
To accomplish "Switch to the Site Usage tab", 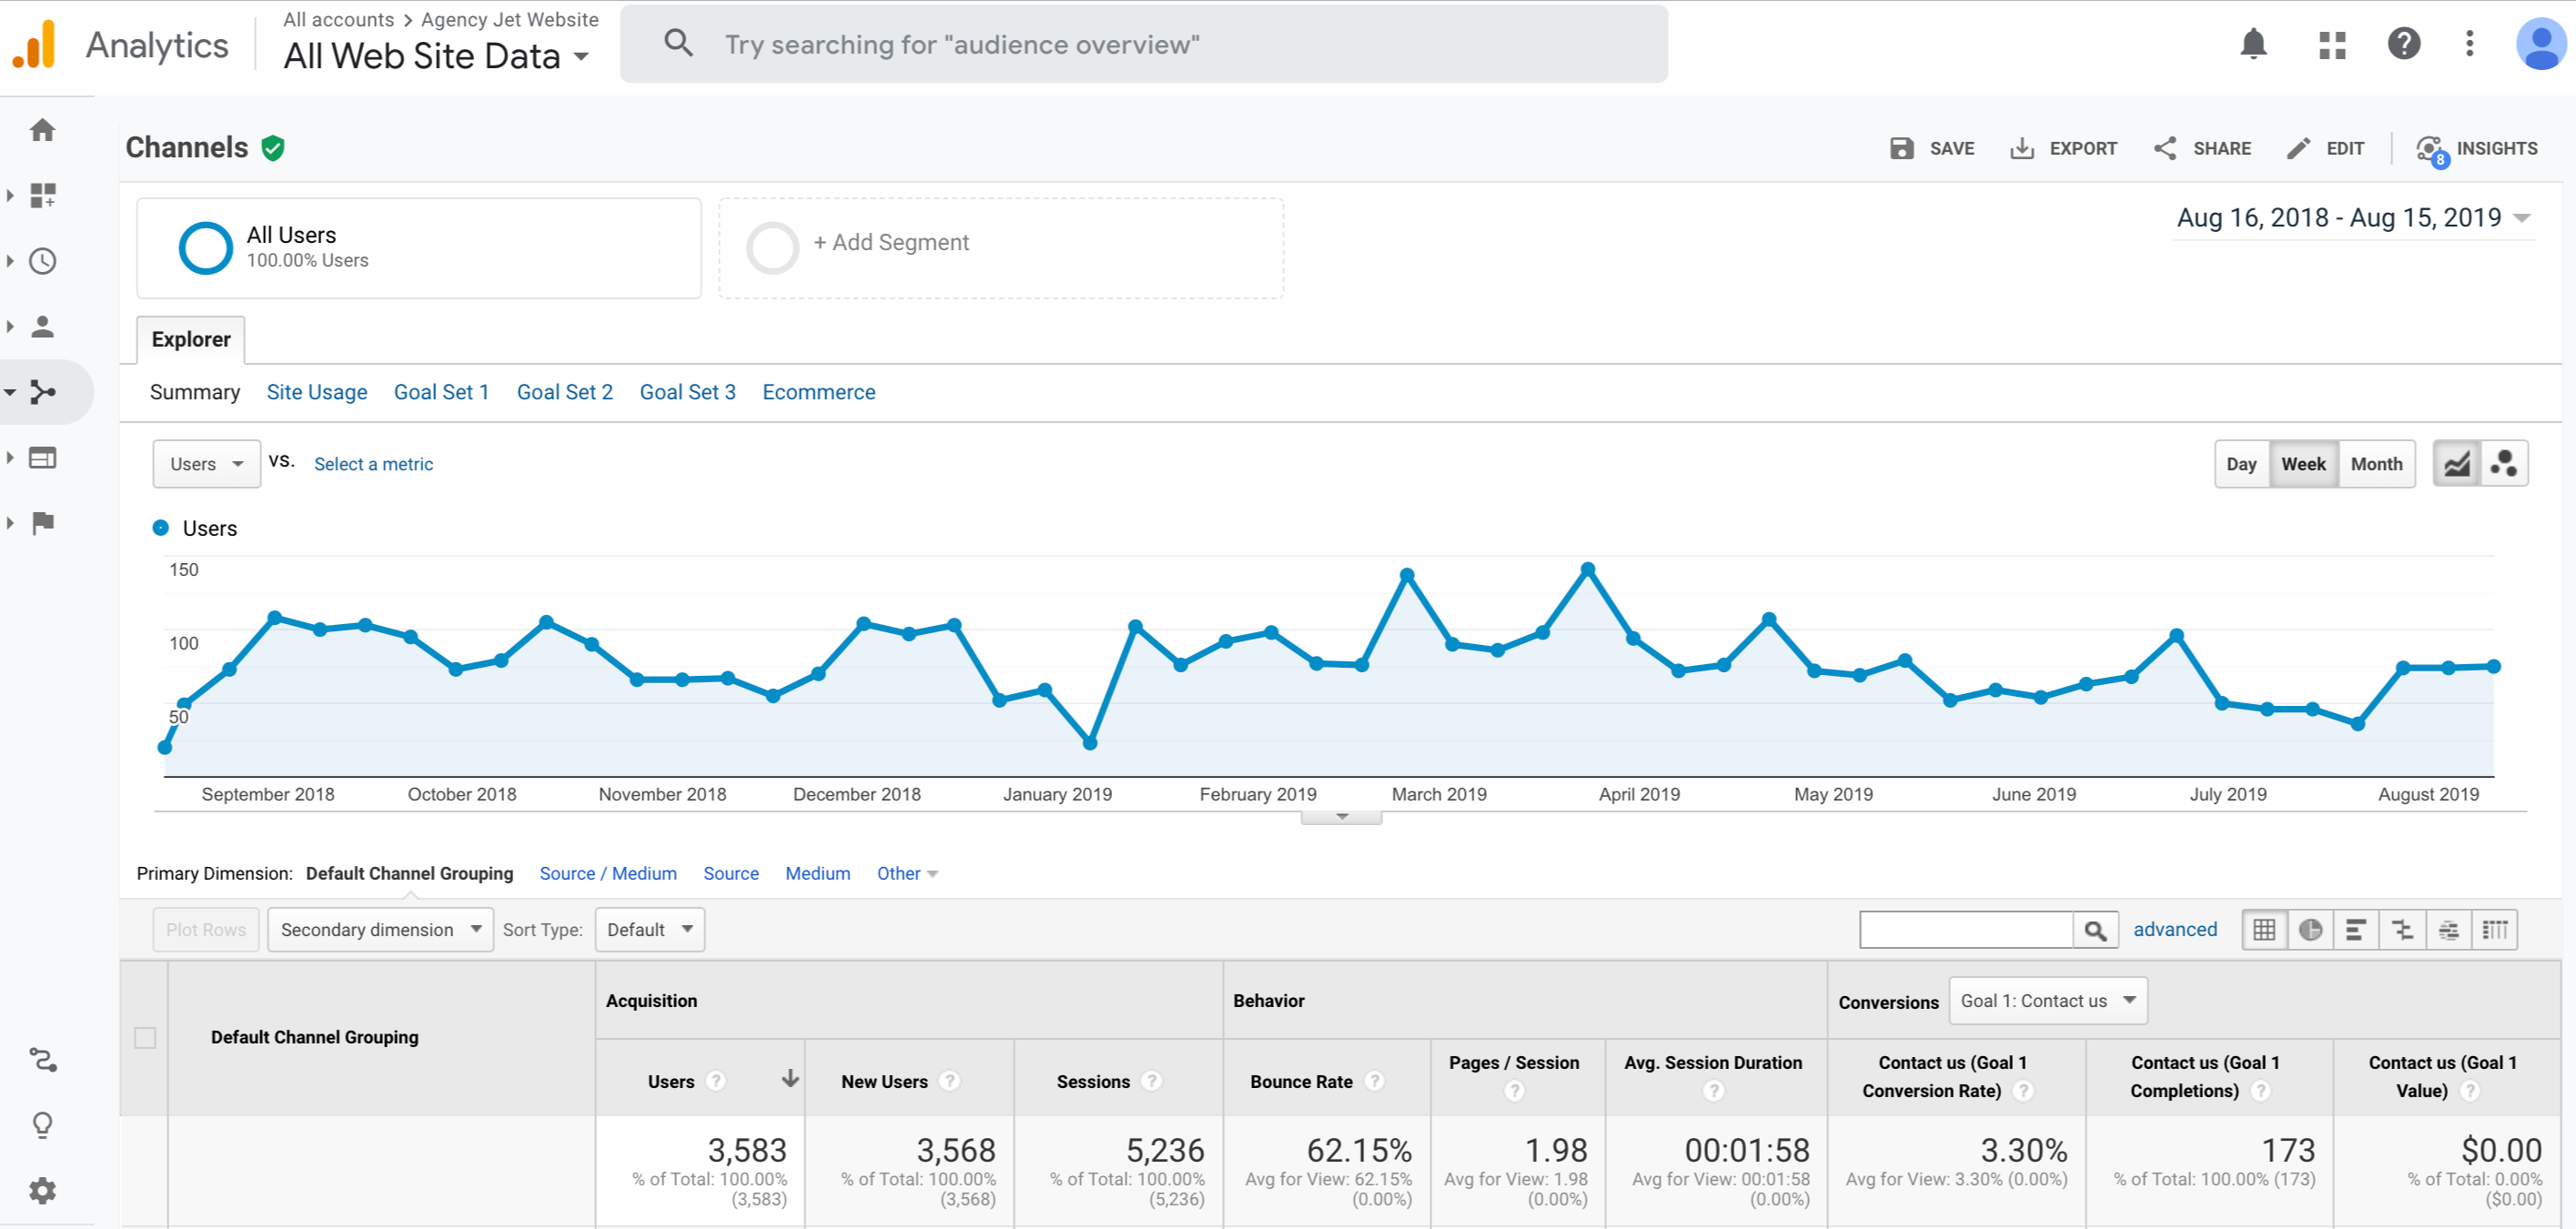I will pos(317,392).
